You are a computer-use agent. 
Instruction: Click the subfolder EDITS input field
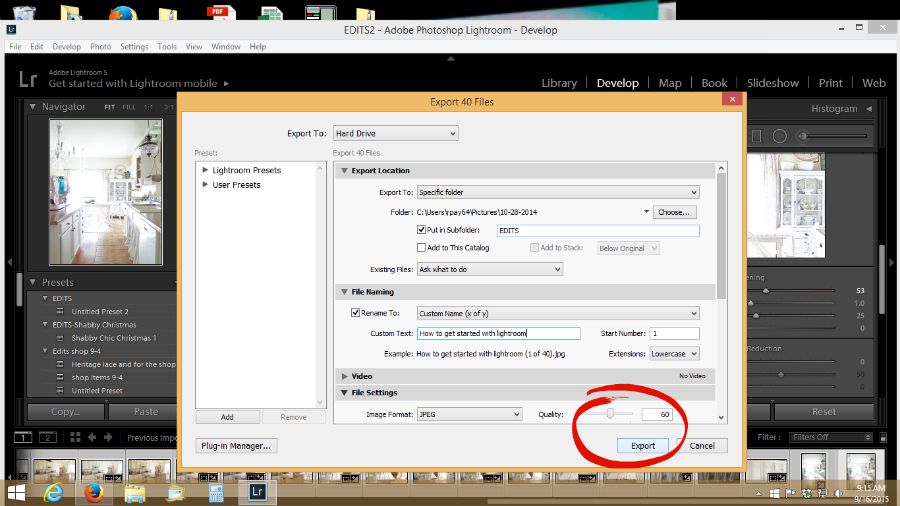(x=598, y=230)
